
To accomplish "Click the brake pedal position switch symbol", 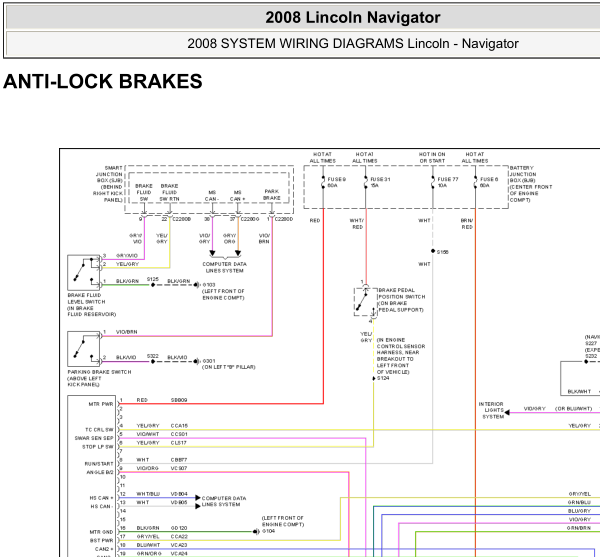I will pos(365,302).
